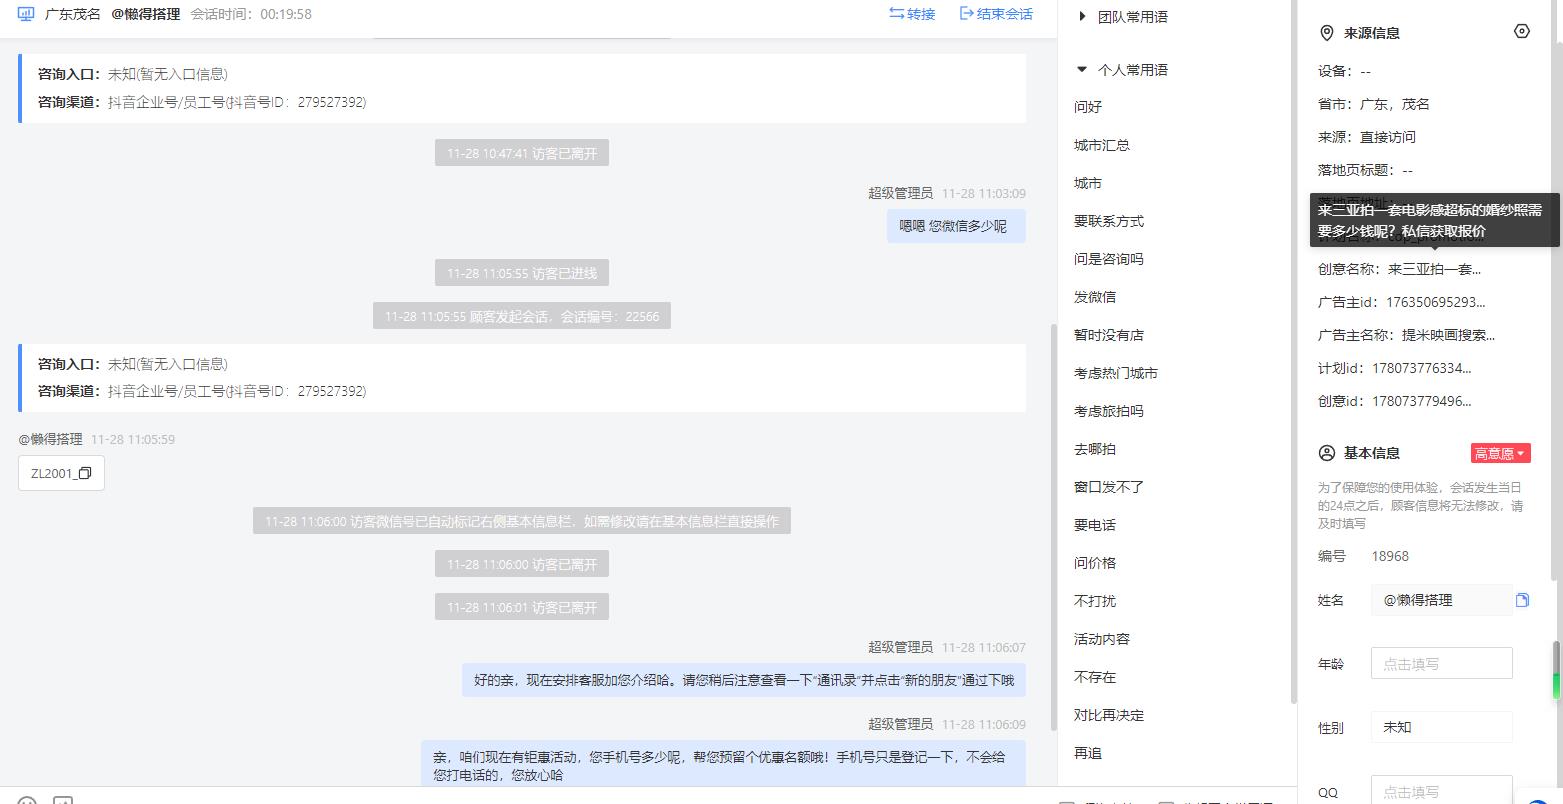Select the 发微信 quick phrase
Viewport: 1563px width, 804px height.
coord(1095,297)
